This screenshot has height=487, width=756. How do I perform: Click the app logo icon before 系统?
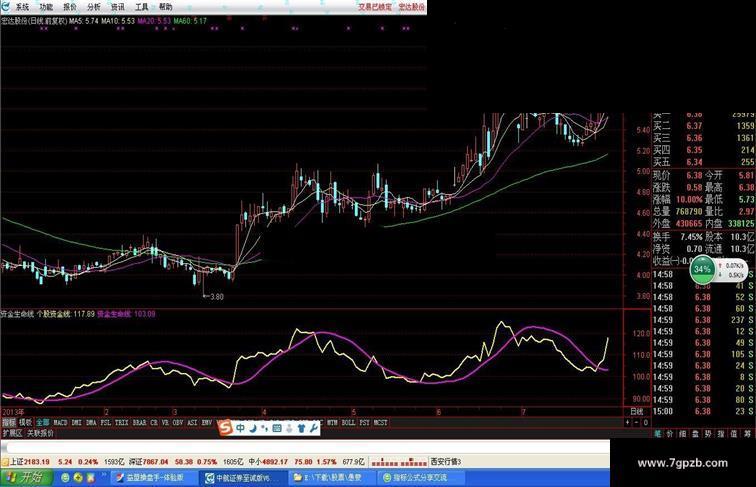click(6, 7)
